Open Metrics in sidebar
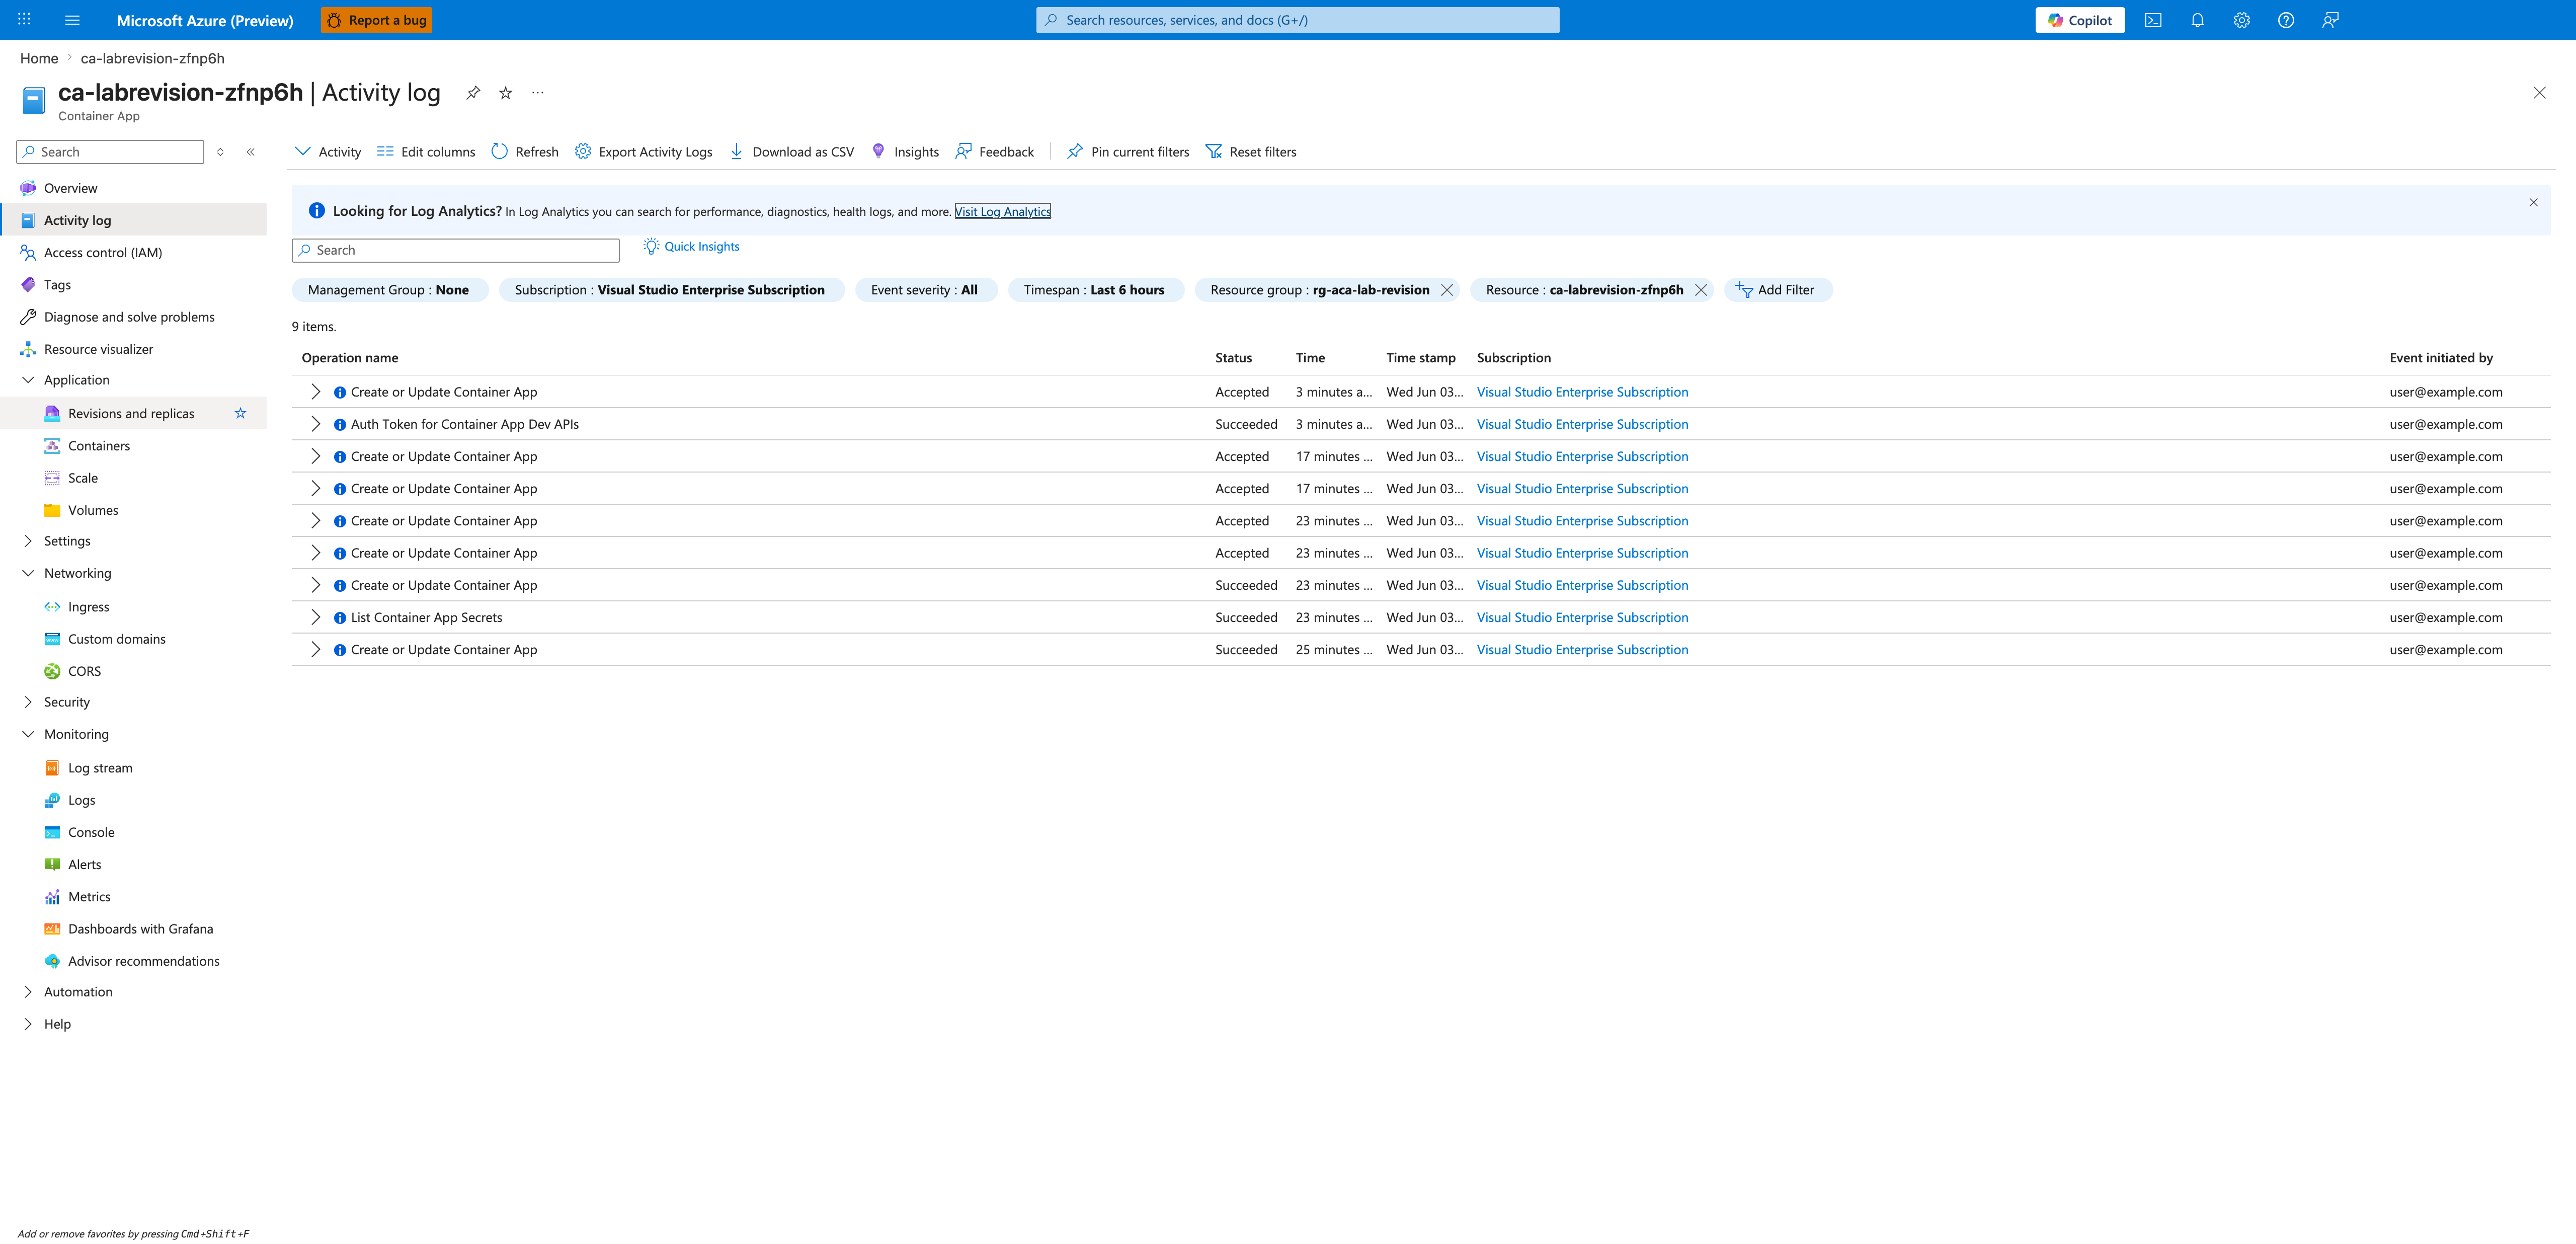Screen dimensions: 2576x1244 (x=89, y=897)
